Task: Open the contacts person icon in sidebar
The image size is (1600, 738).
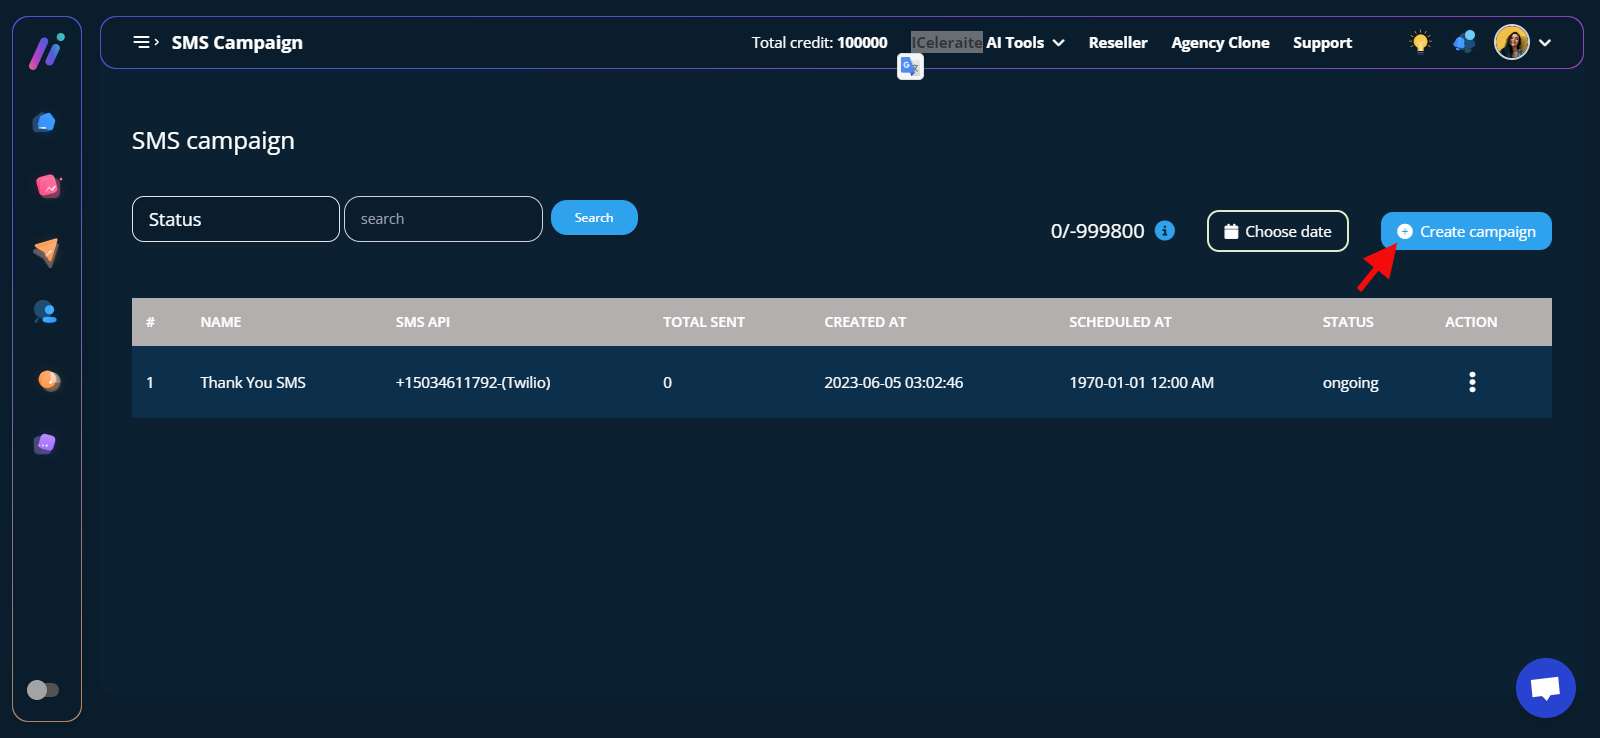Action: point(45,312)
